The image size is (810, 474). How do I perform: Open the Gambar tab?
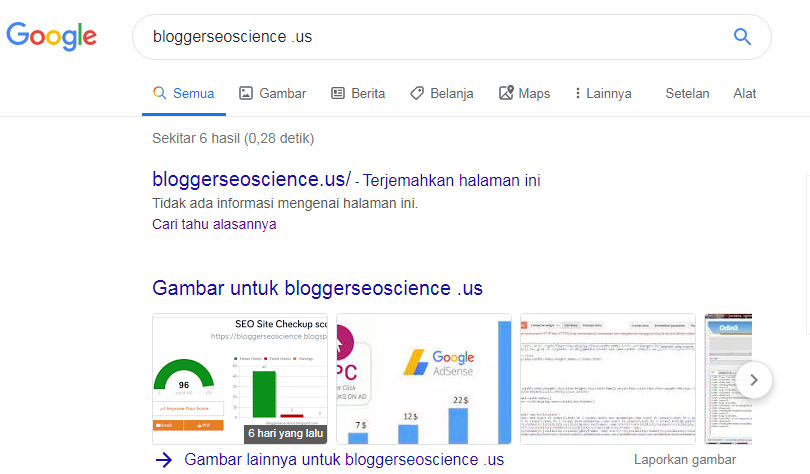point(272,93)
